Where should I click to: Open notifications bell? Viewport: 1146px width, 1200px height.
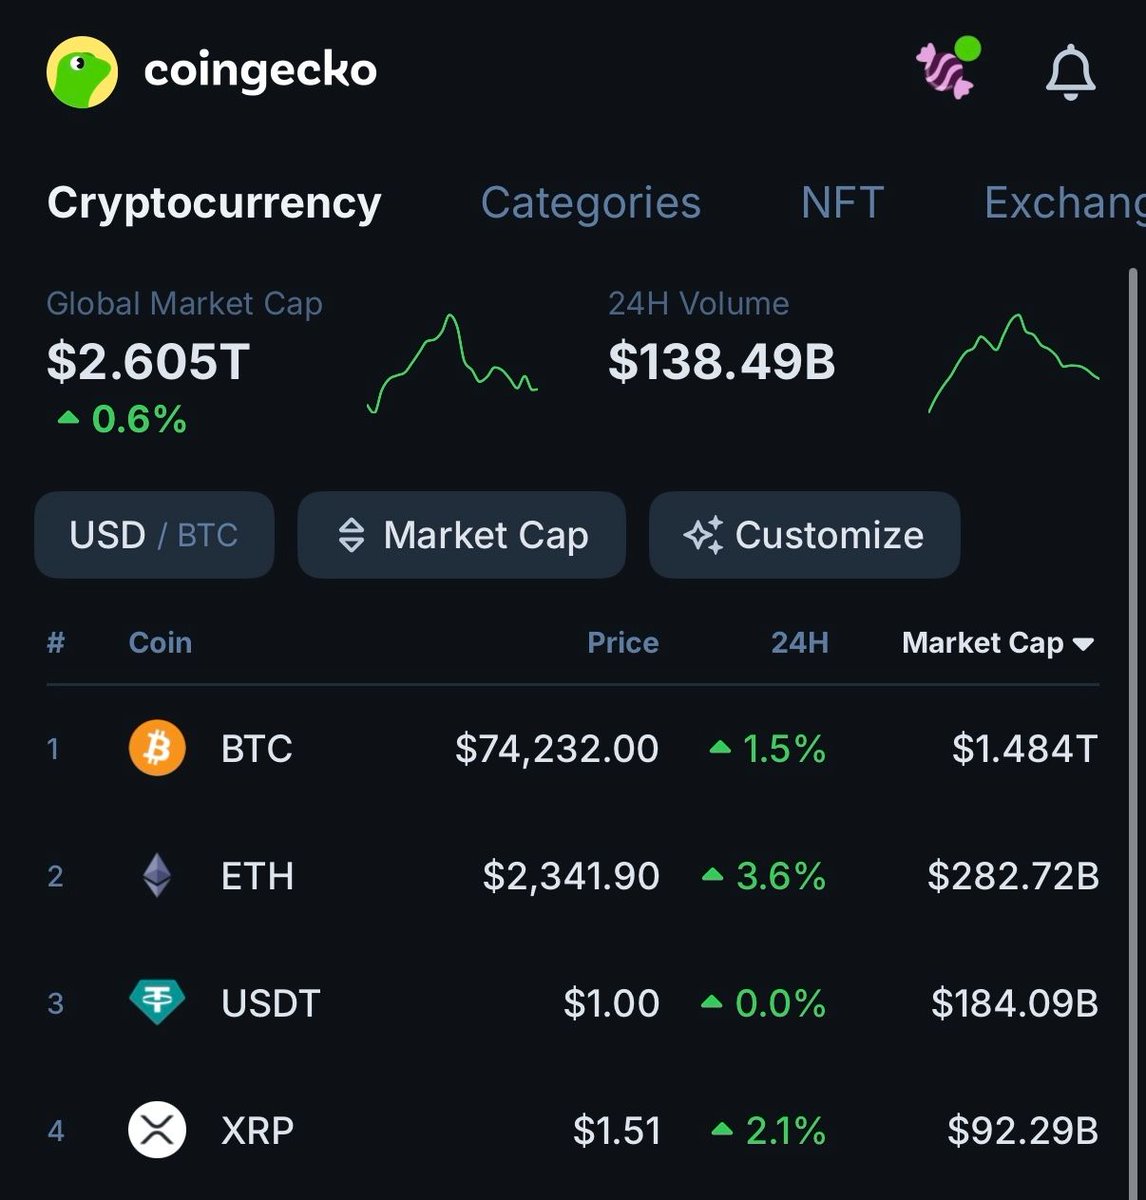tap(1070, 72)
